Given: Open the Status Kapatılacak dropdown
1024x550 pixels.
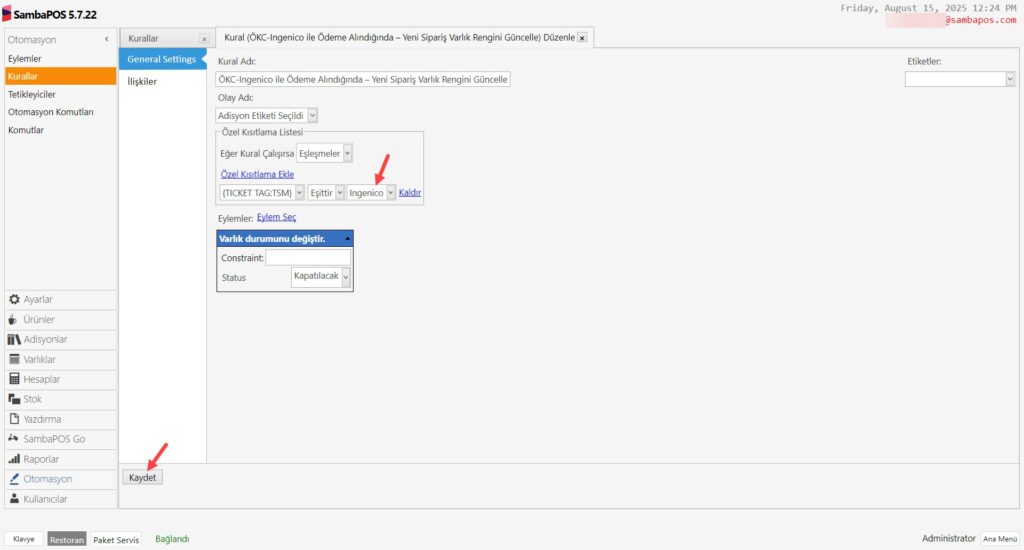Looking at the screenshot, I should 346,278.
